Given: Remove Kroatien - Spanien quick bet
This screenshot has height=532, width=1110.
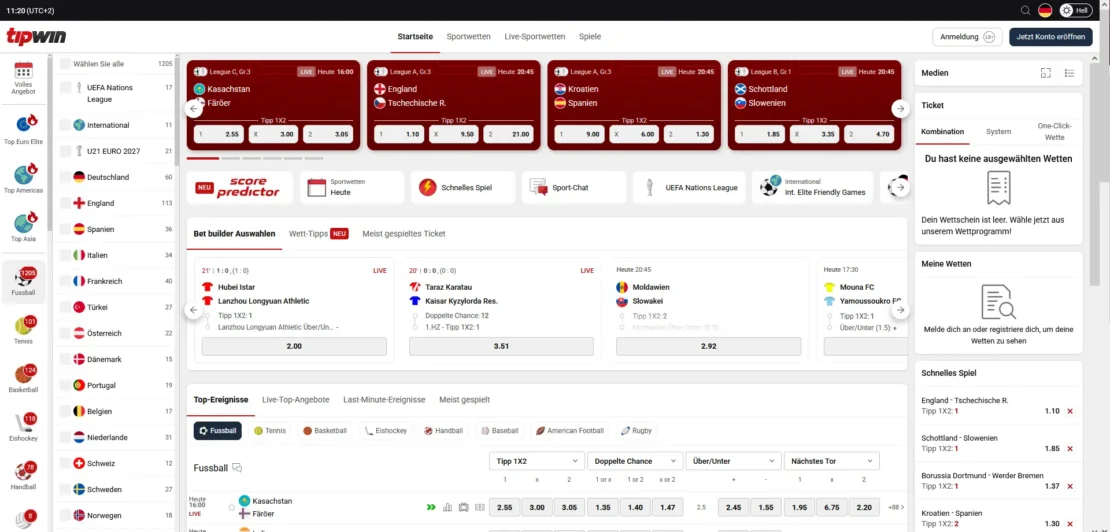Looking at the screenshot, I should (1070, 524).
